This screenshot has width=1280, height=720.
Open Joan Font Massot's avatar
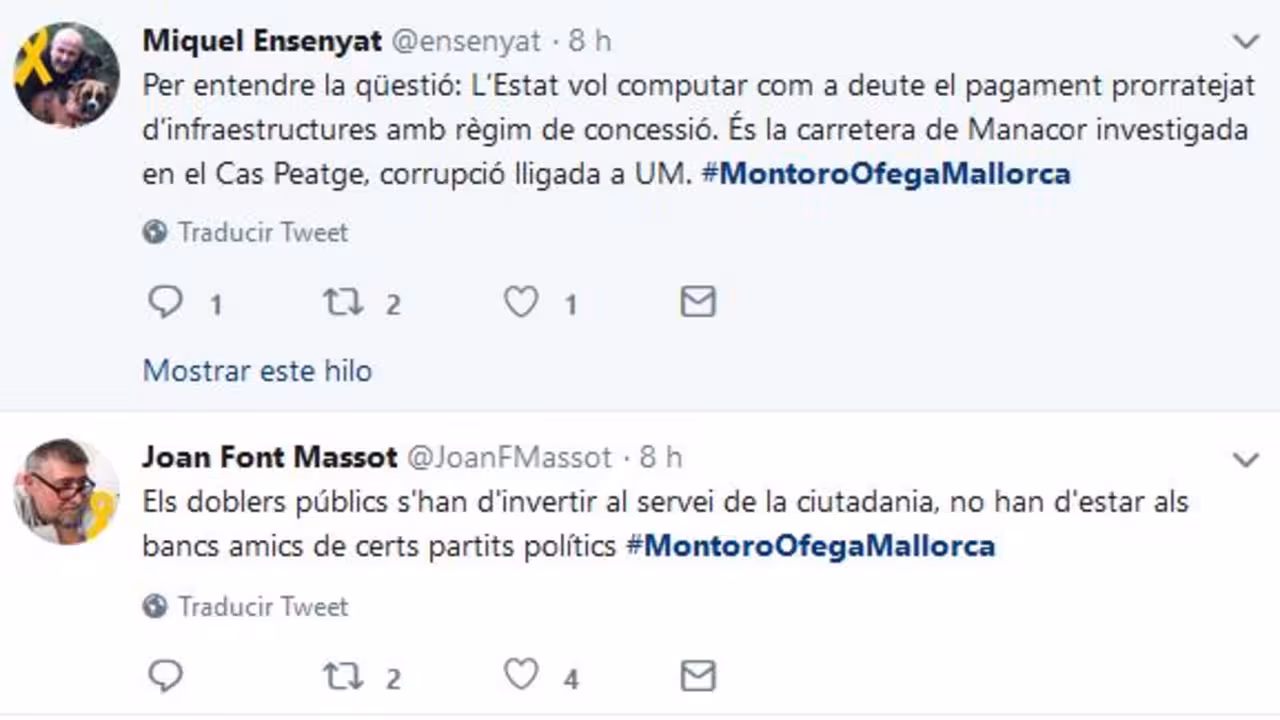tap(66, 491)
